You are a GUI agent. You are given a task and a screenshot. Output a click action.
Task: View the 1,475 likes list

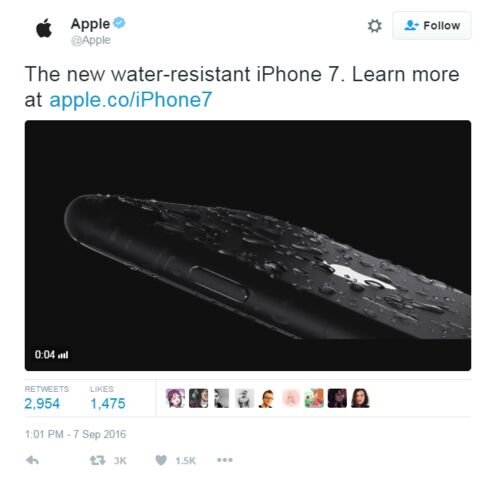[108, 398]
